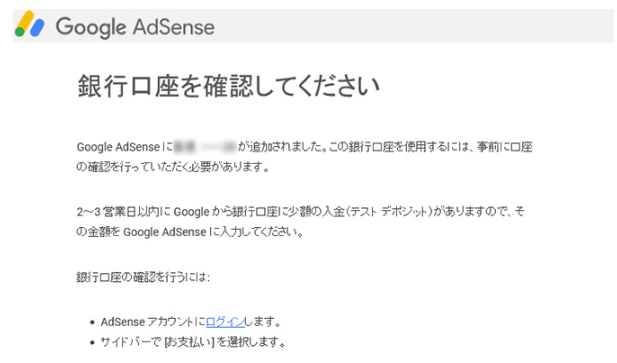617x363 pixels.
Task: Click the Google AdSense logo icon
Action: click(30, 24)
